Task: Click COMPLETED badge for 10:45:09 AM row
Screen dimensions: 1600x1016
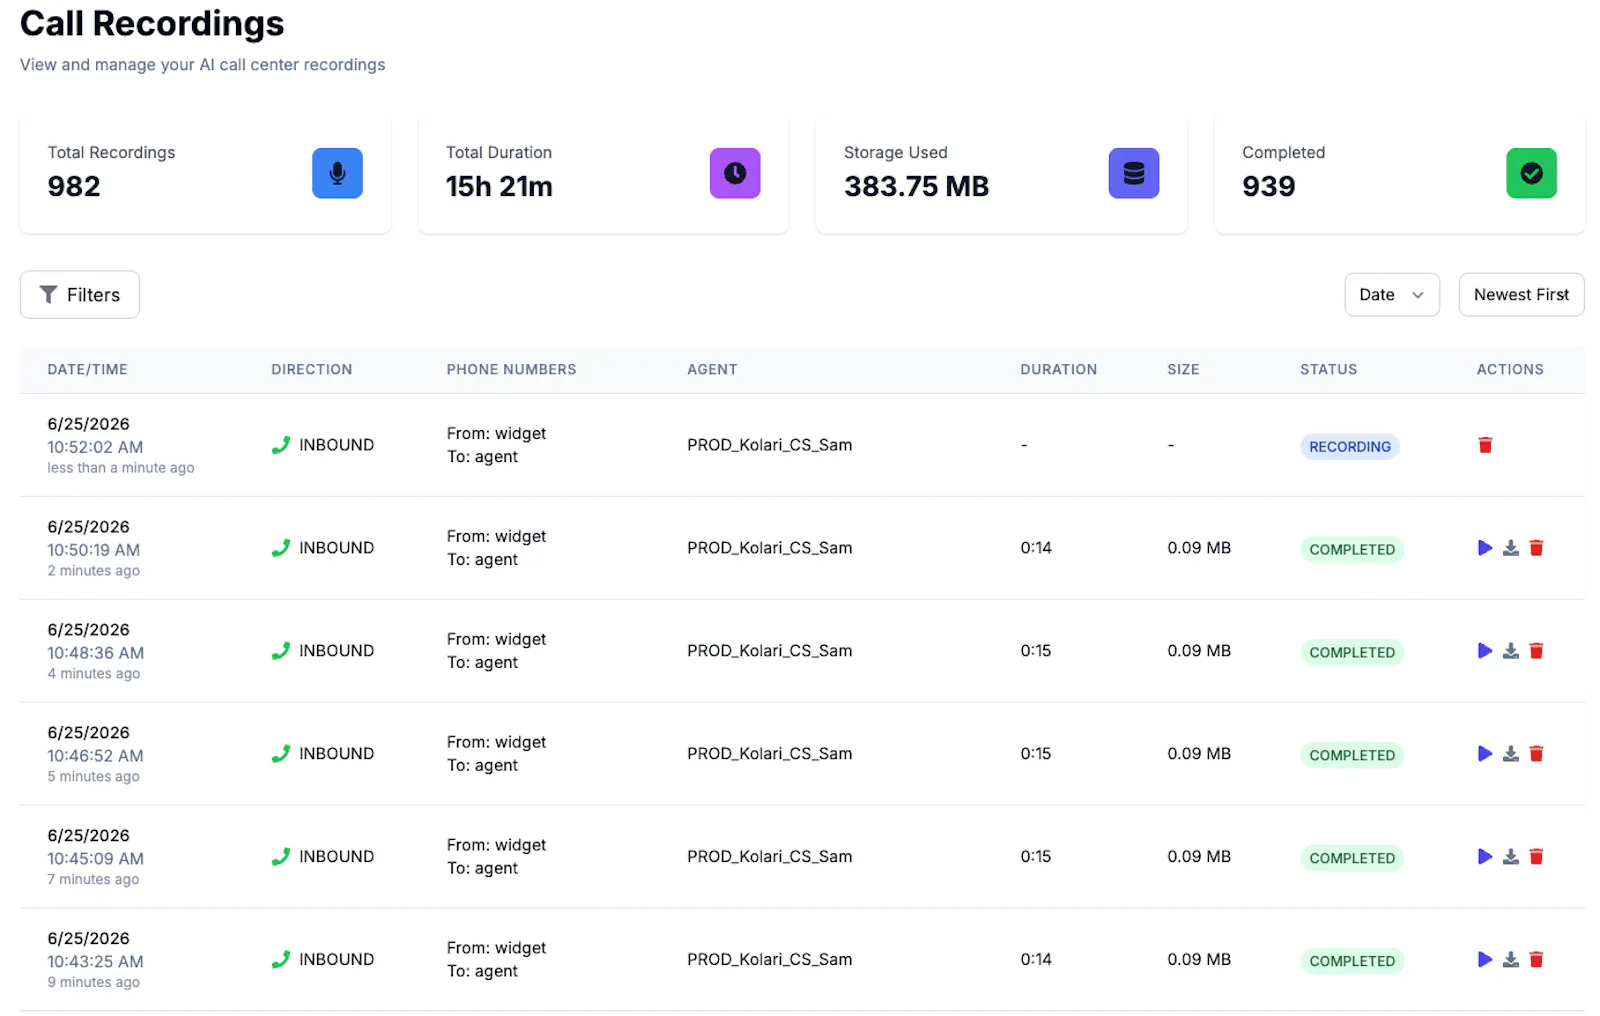Action: tap(1352, 859)
